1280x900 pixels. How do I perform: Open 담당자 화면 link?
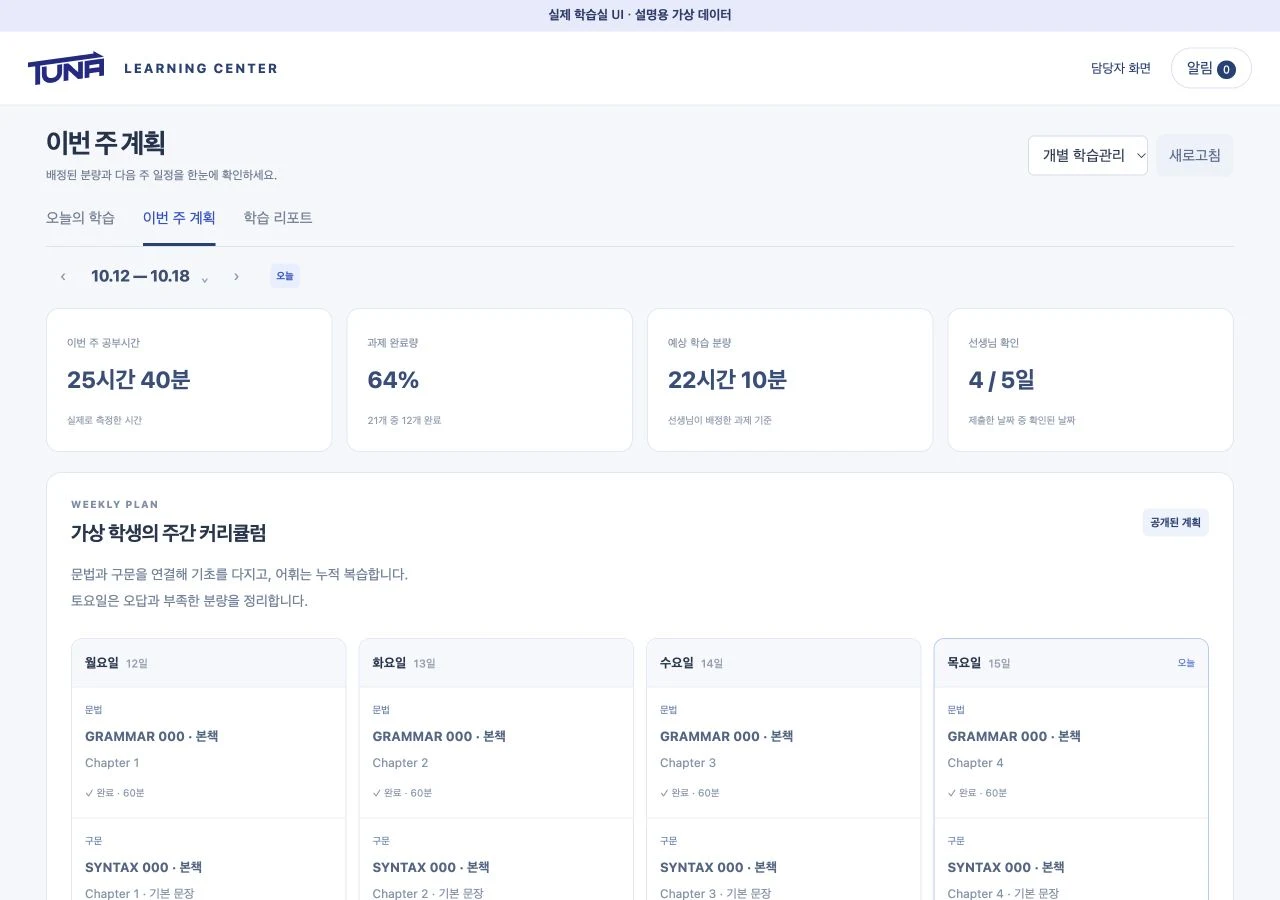click(1121, 68)
